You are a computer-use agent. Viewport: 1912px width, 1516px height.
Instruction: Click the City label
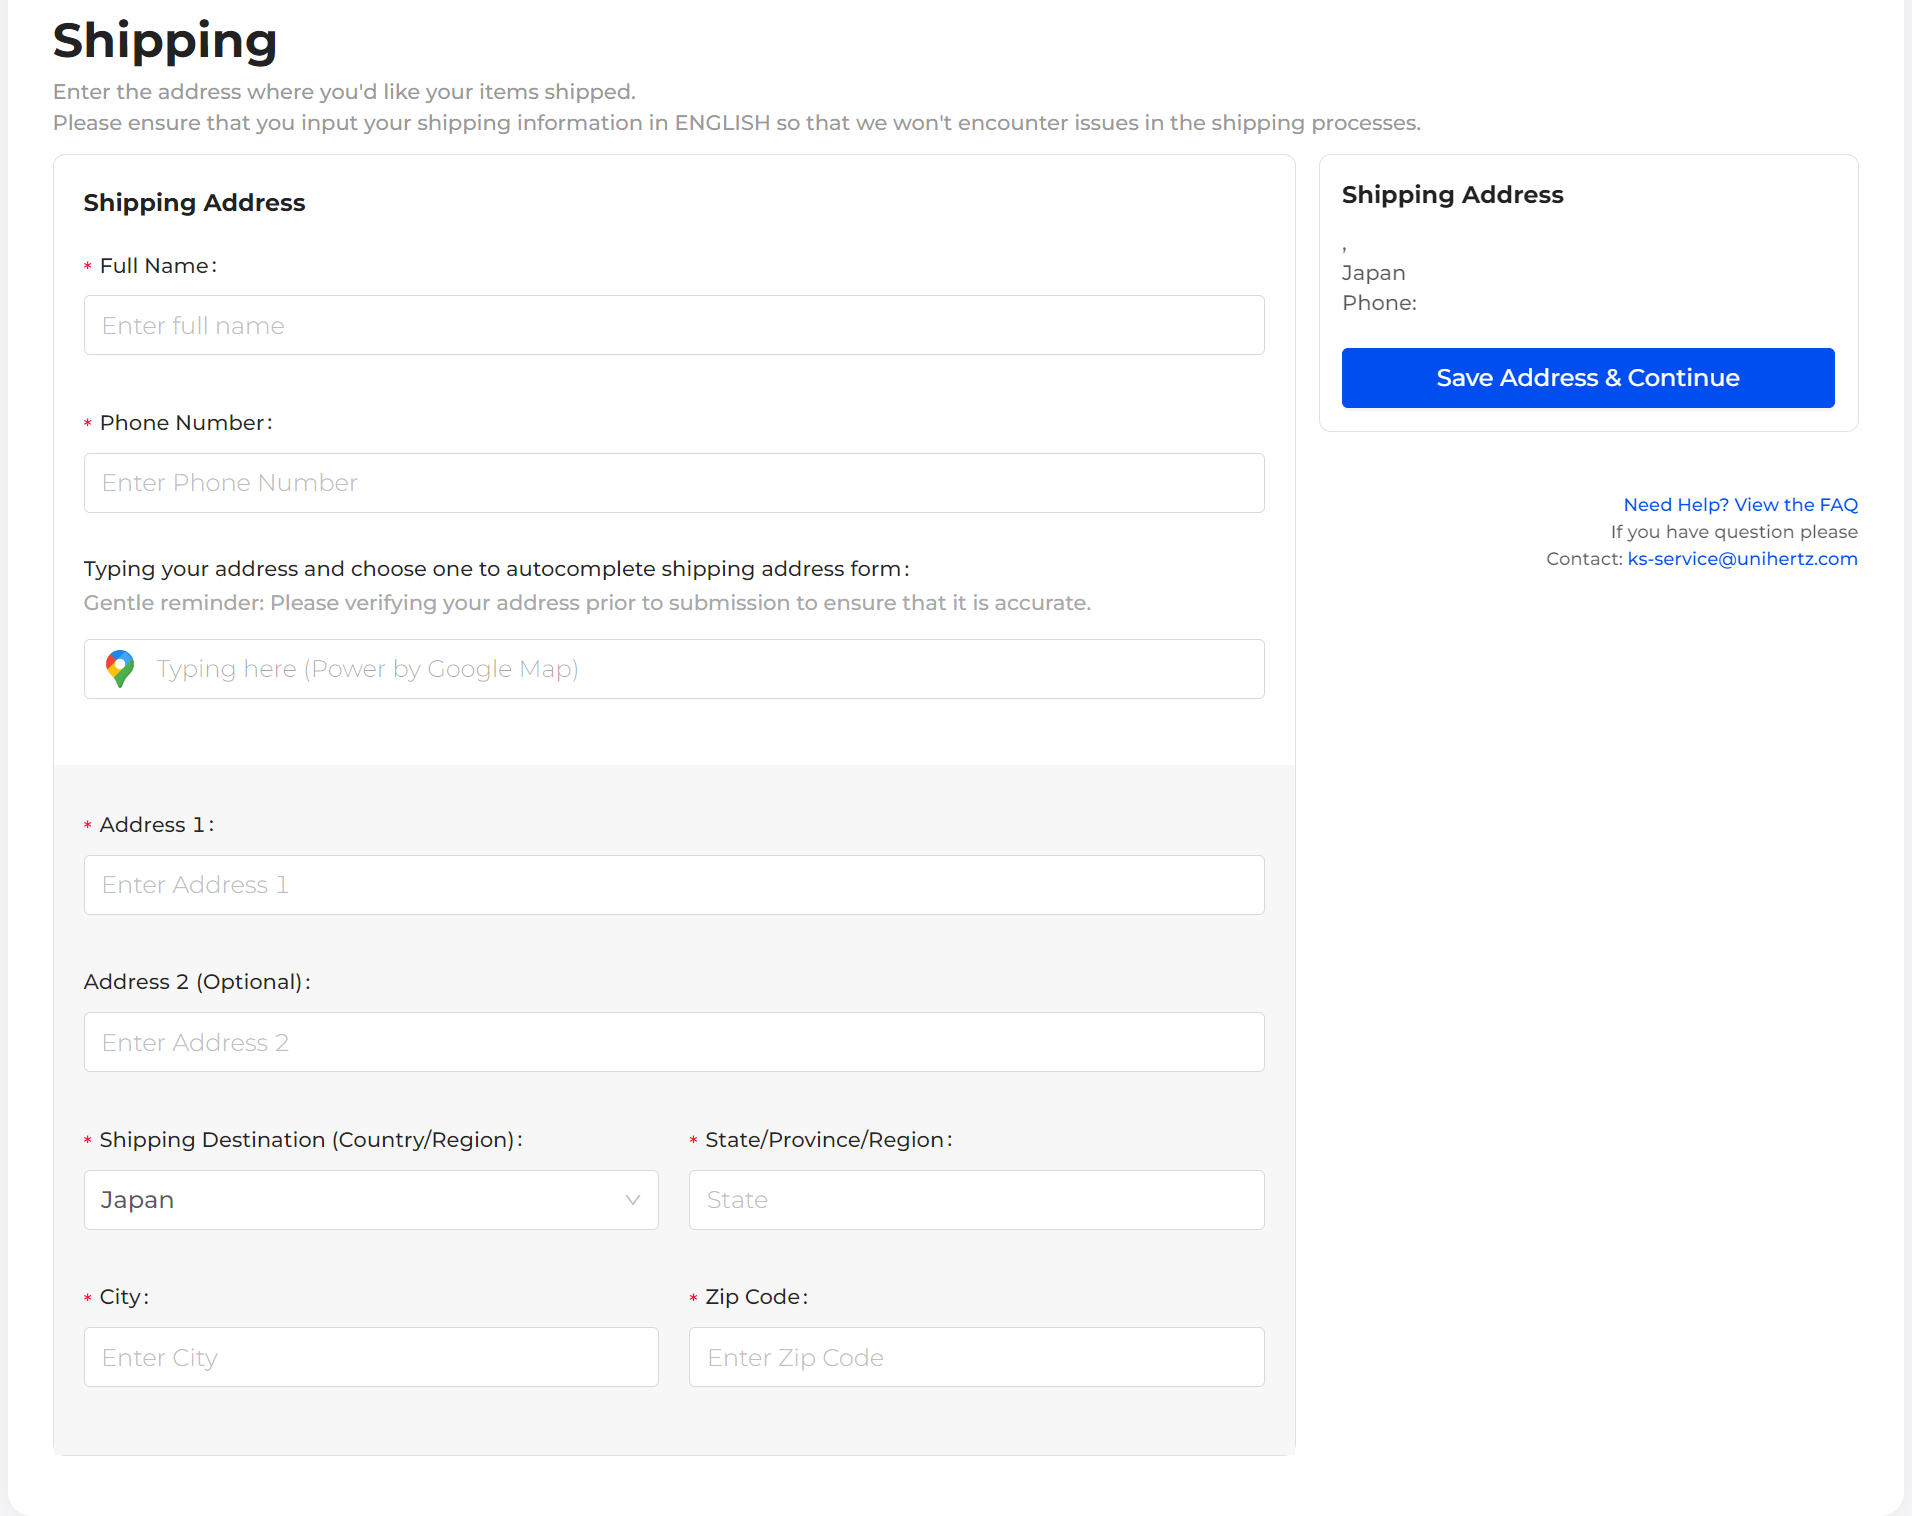pyautogui.click(x=123, y=1297)
